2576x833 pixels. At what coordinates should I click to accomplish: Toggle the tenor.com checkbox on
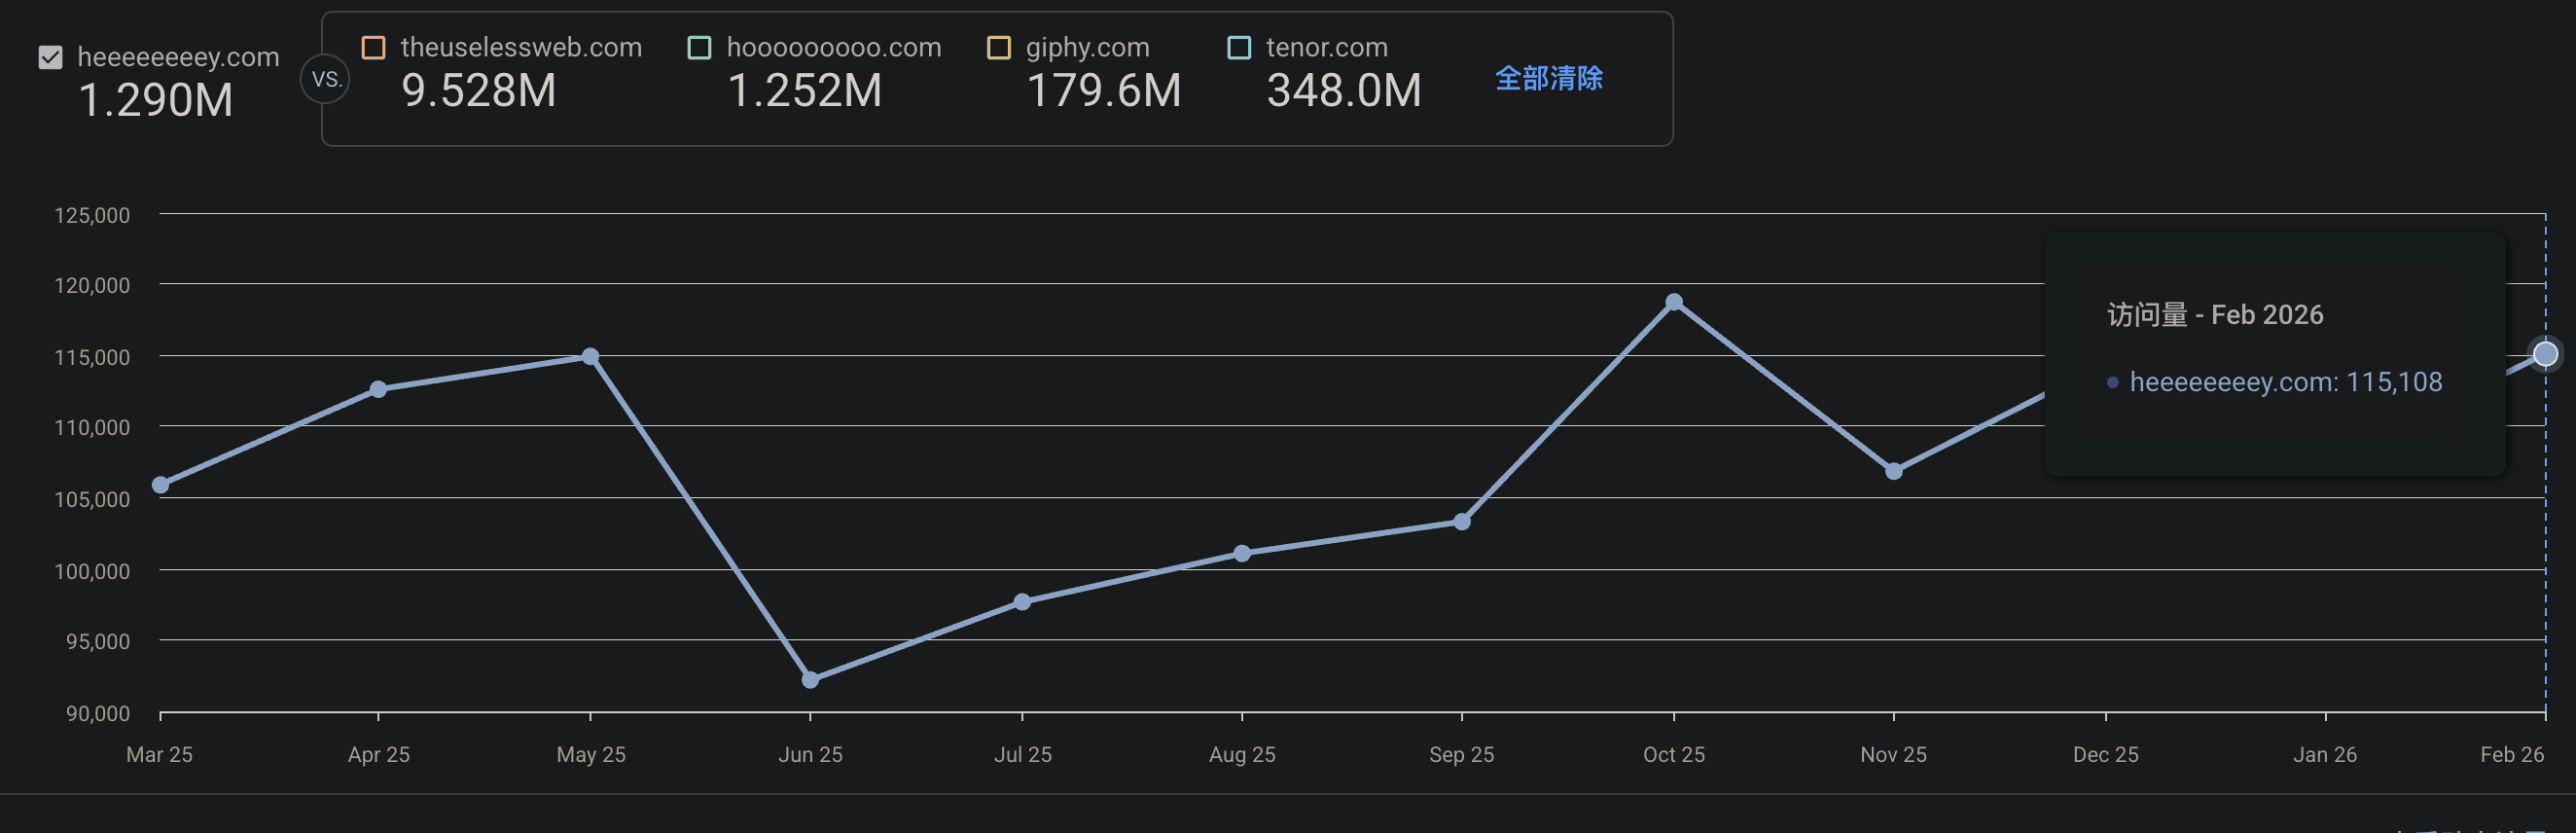1238,48
